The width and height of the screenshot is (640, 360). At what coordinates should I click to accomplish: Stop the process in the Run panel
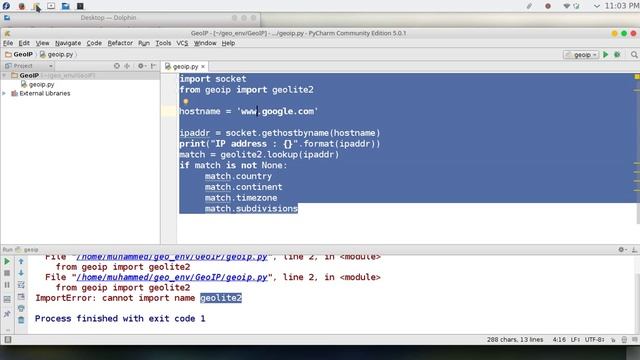[7, 273]
